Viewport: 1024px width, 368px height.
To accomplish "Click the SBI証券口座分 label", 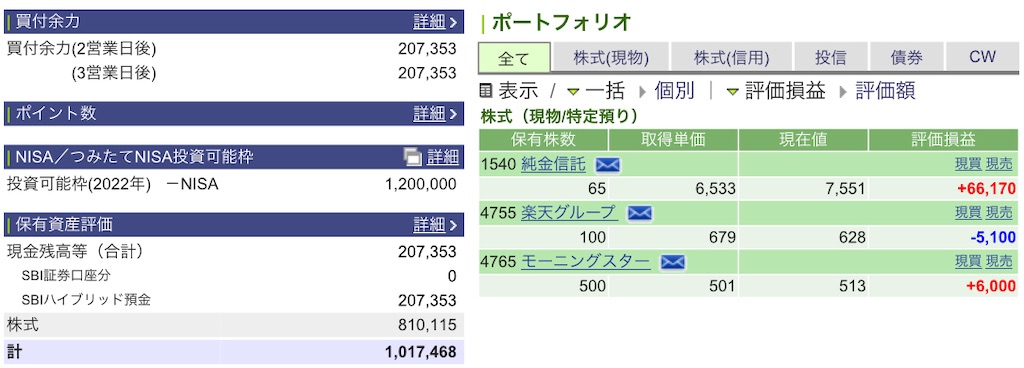I will tap(66, 276).
